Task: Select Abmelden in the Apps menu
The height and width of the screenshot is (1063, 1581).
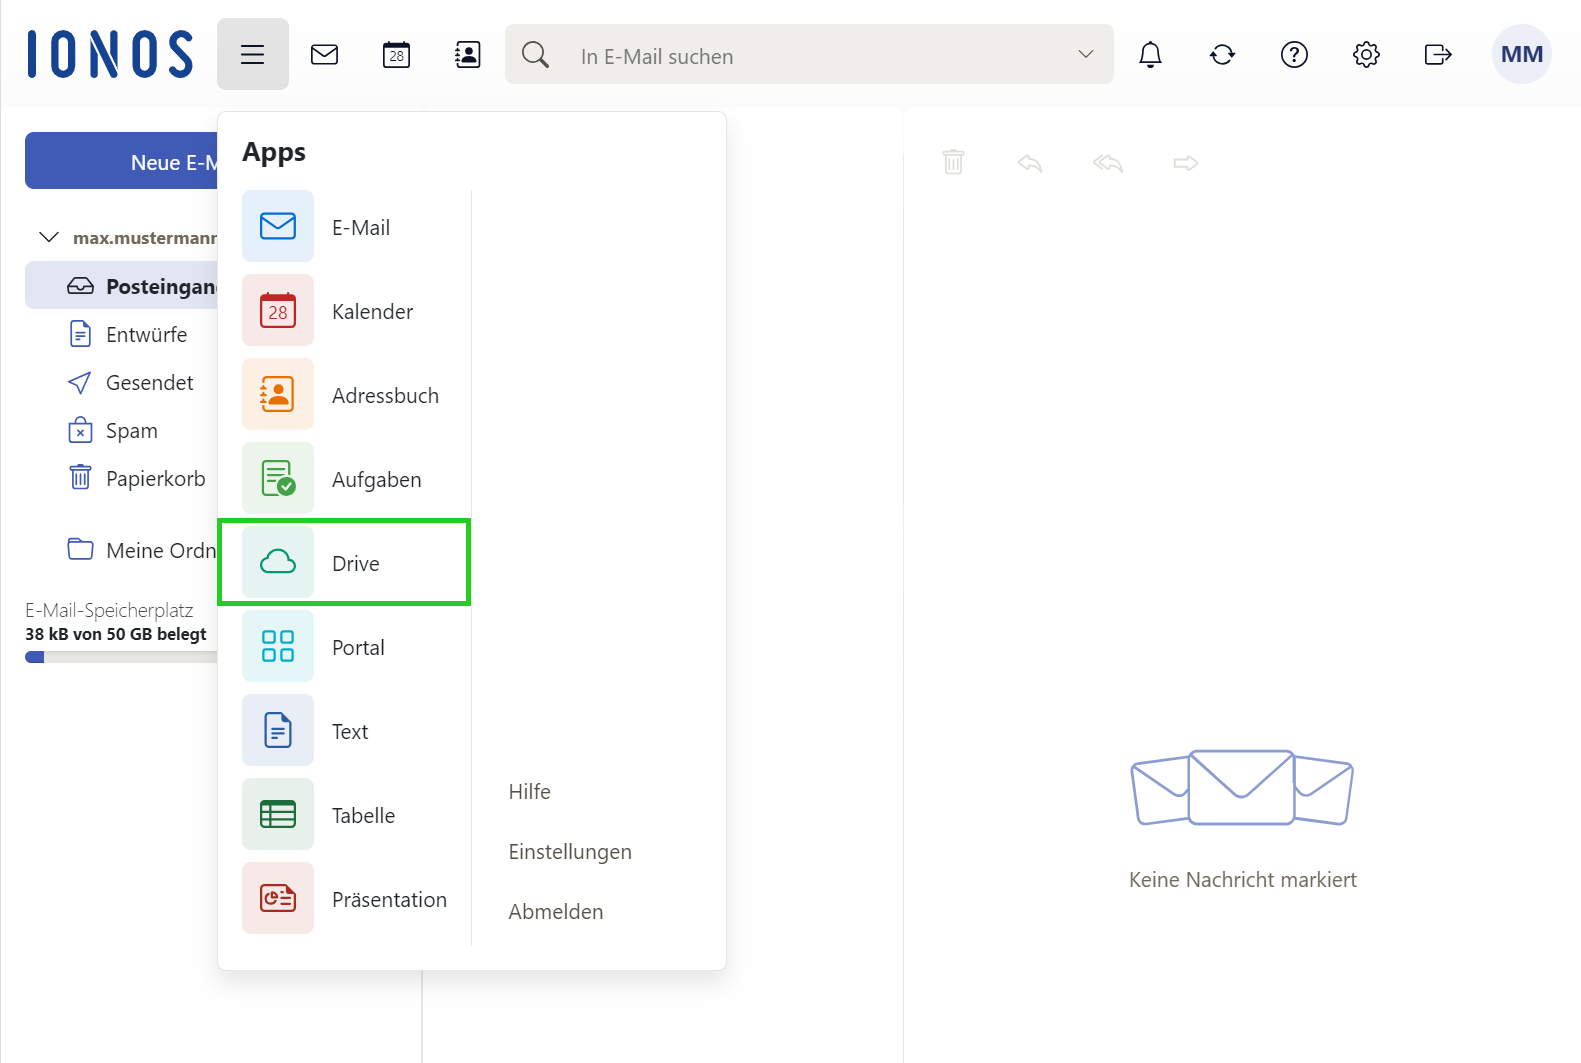Action: pyautogui.click(x=556, y=912)
